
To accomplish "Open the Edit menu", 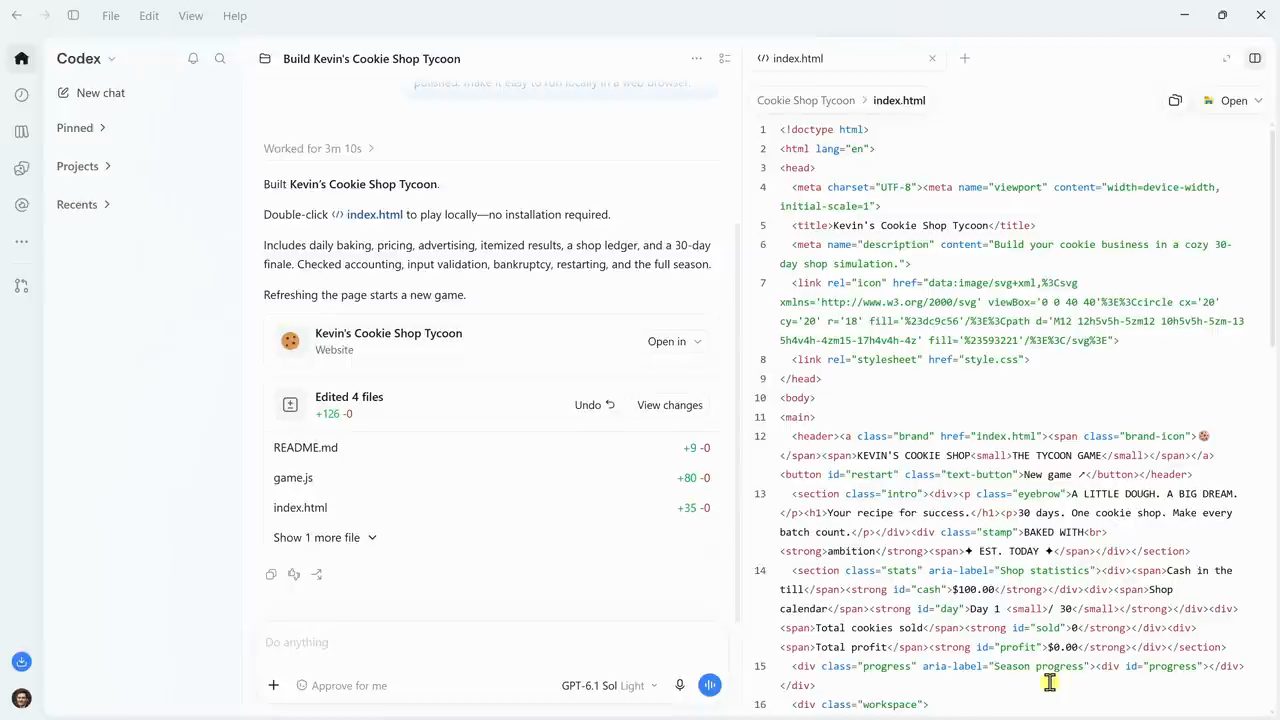I will point(149,16).
